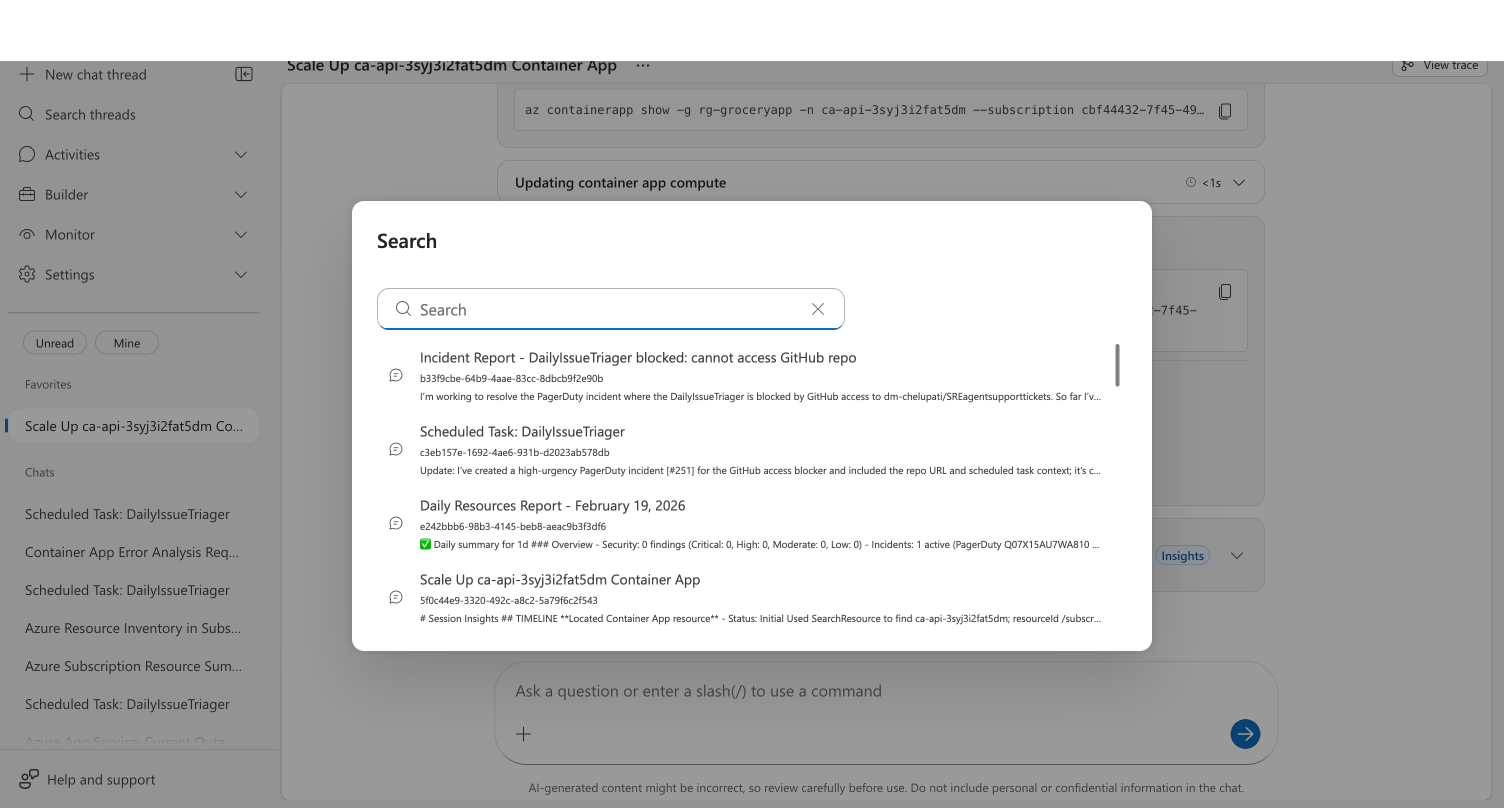This screenshot has height=808, width=1504.
Task: Open Scale Up Container App search result
Action: (745, 598)
